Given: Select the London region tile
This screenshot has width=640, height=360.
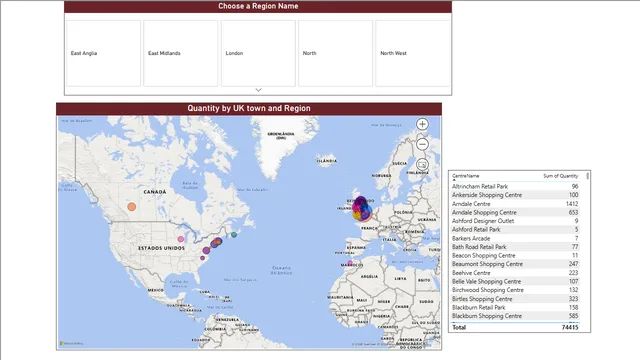Looking at the screenshot, I should click(x=258, y=53).
